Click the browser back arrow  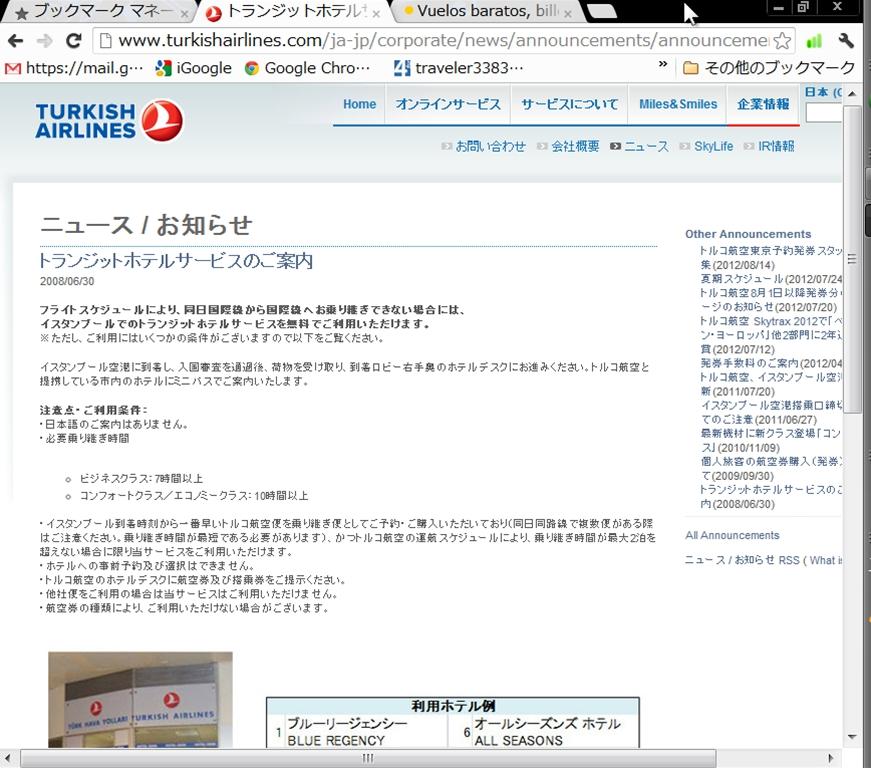(x=15, y=41)
